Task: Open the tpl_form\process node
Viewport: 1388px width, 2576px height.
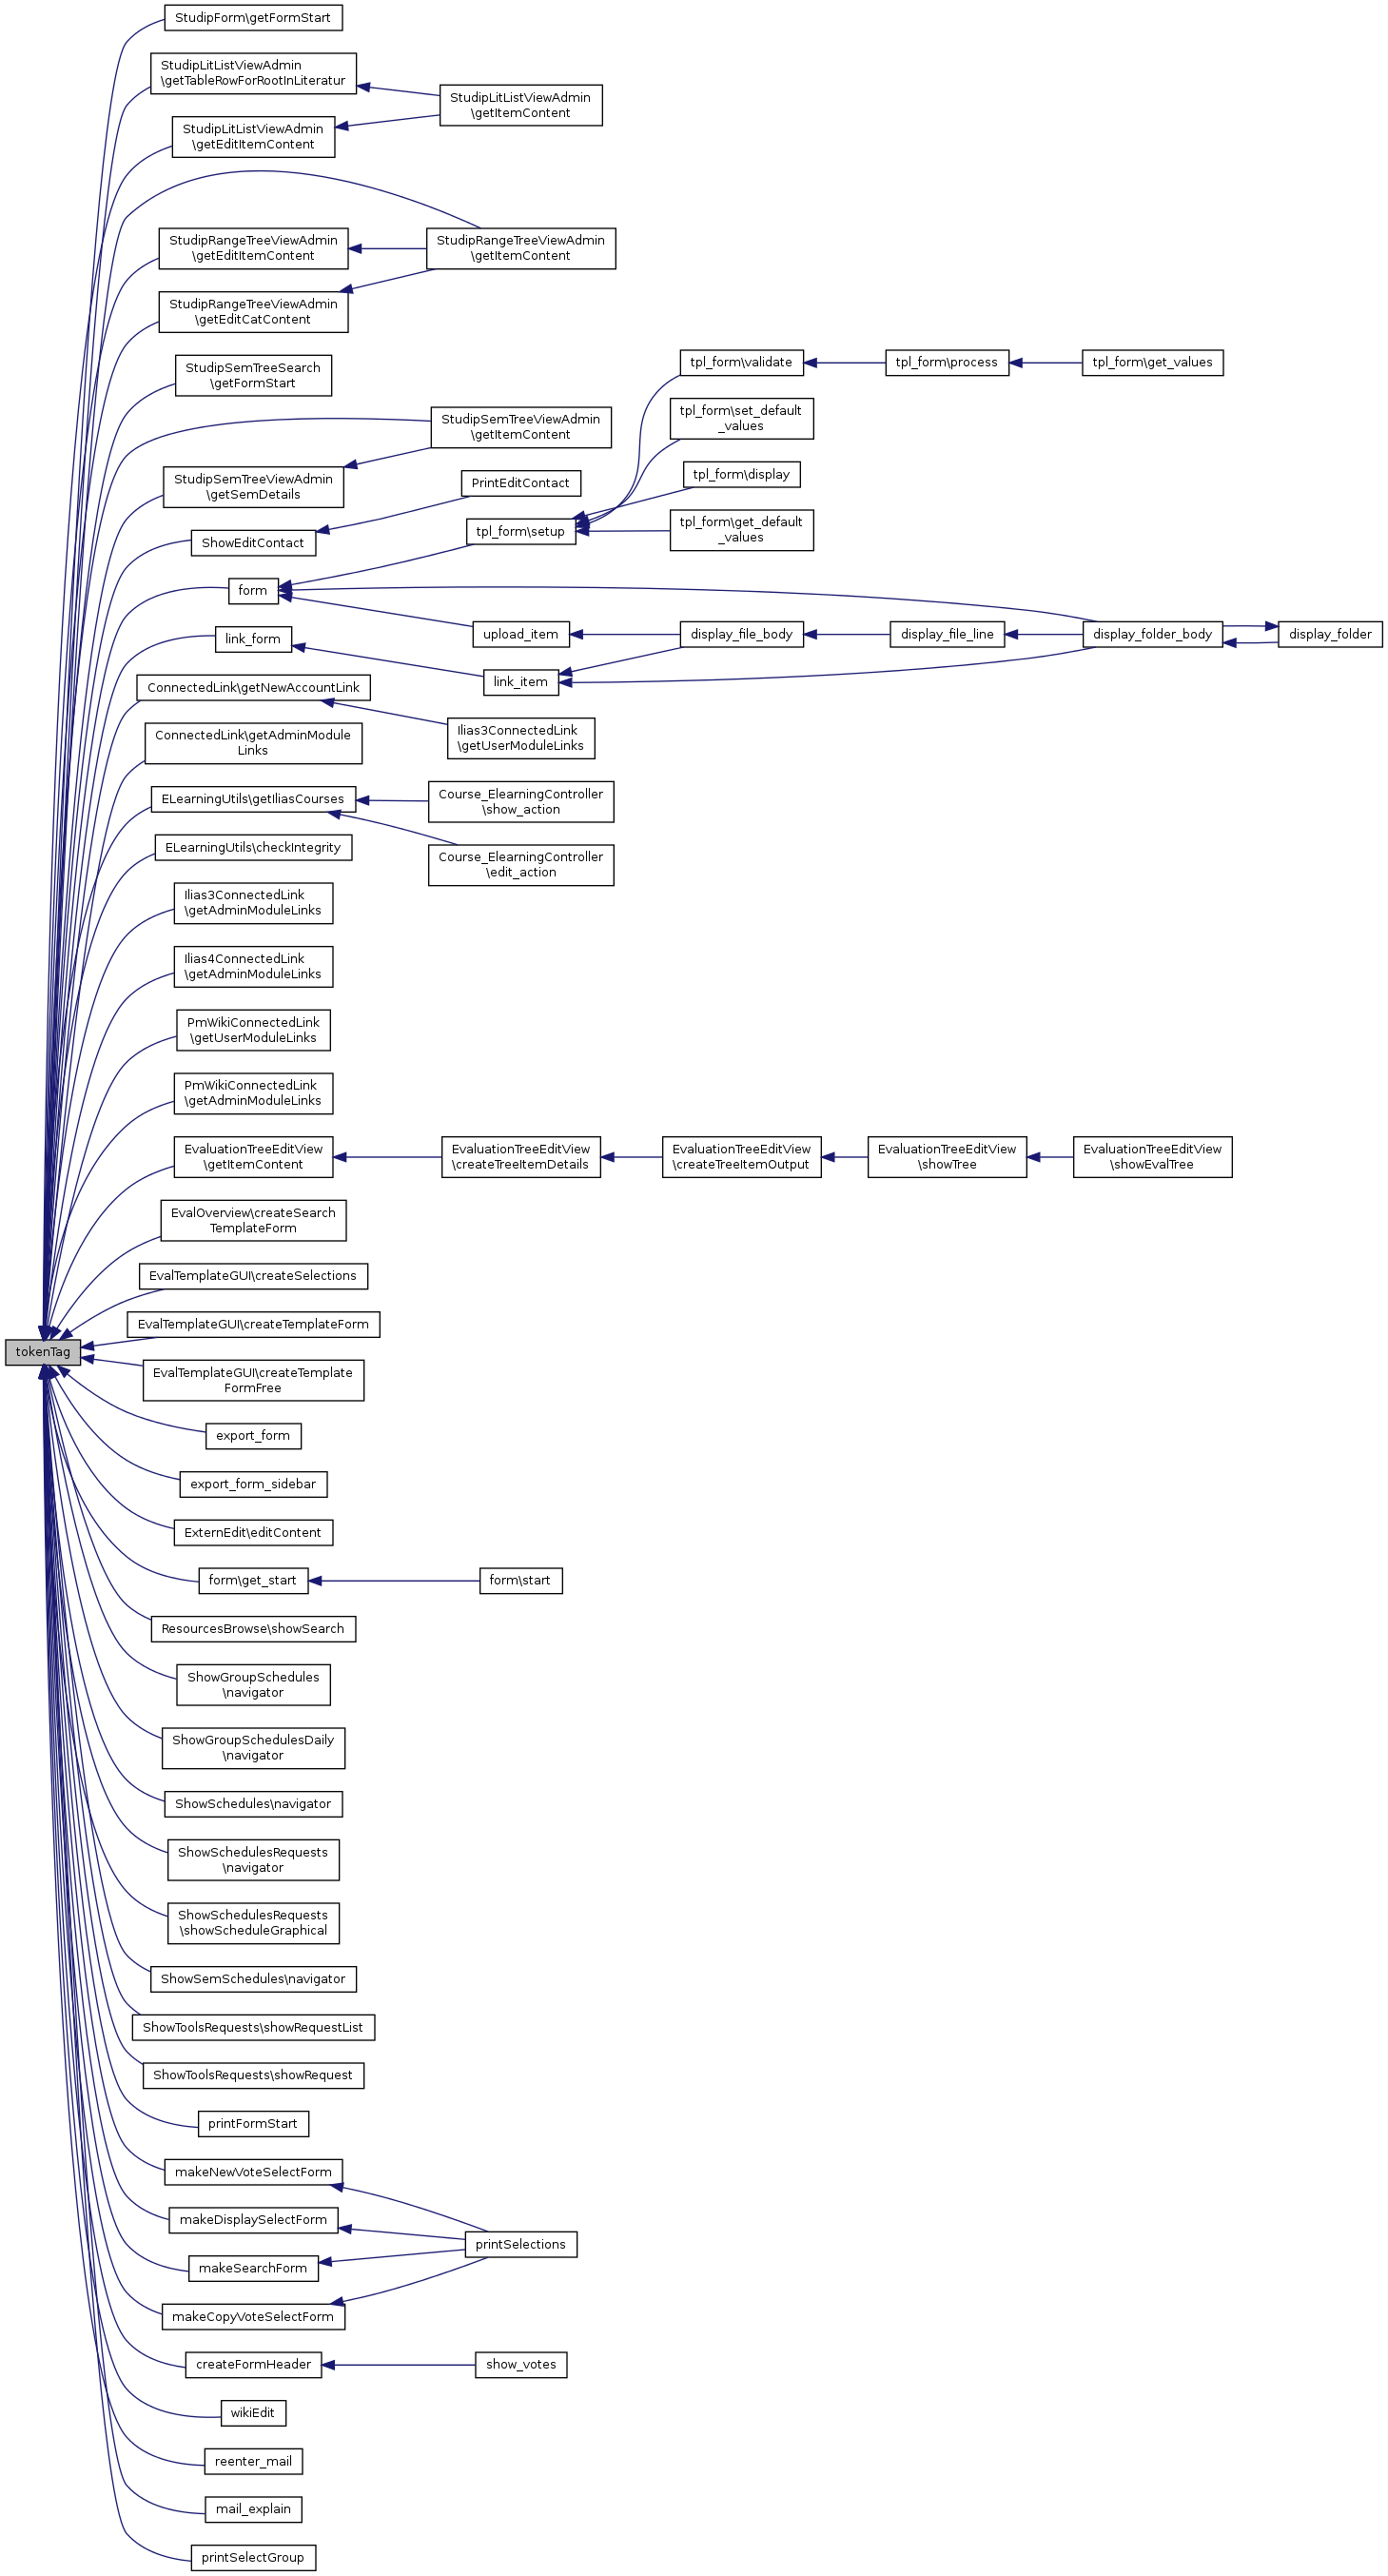Action: [946, 362]
